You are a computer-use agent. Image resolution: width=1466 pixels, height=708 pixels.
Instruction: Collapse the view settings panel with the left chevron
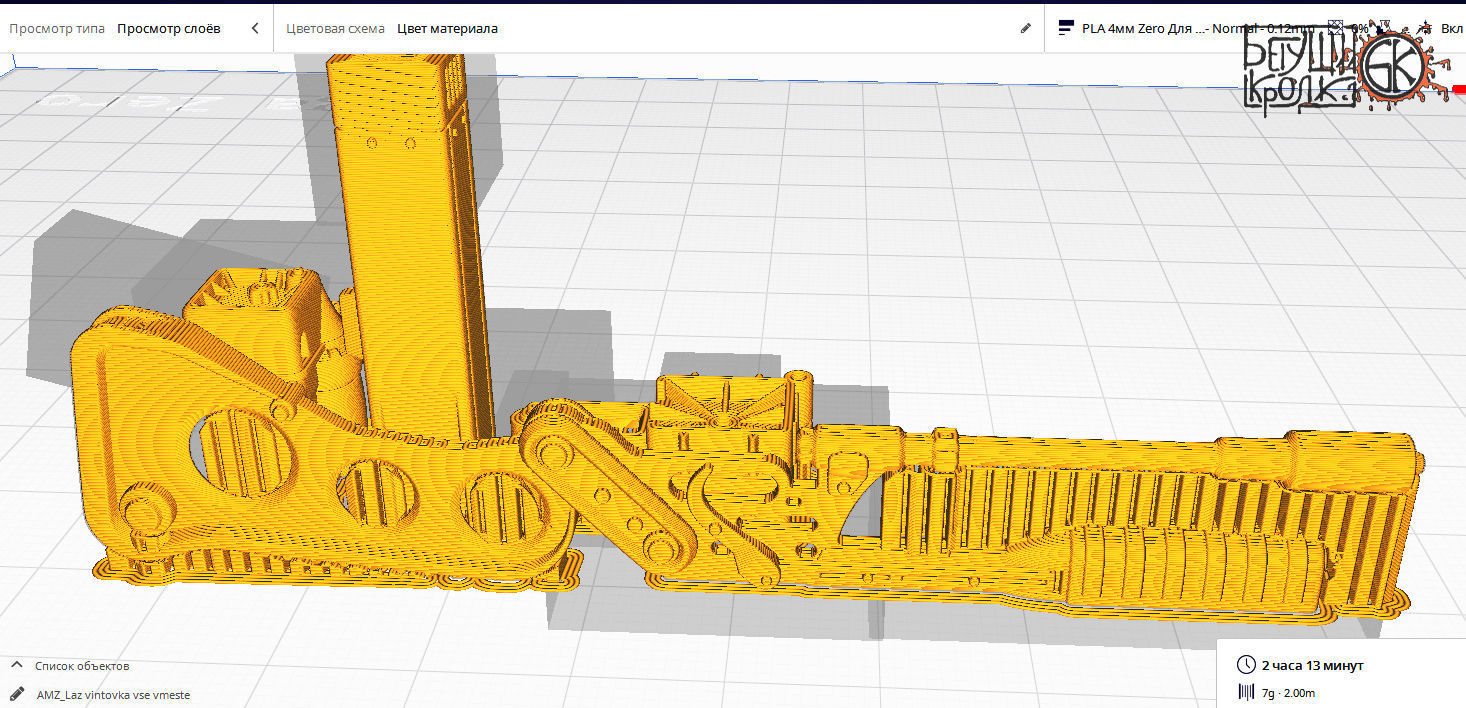[255, 28]
